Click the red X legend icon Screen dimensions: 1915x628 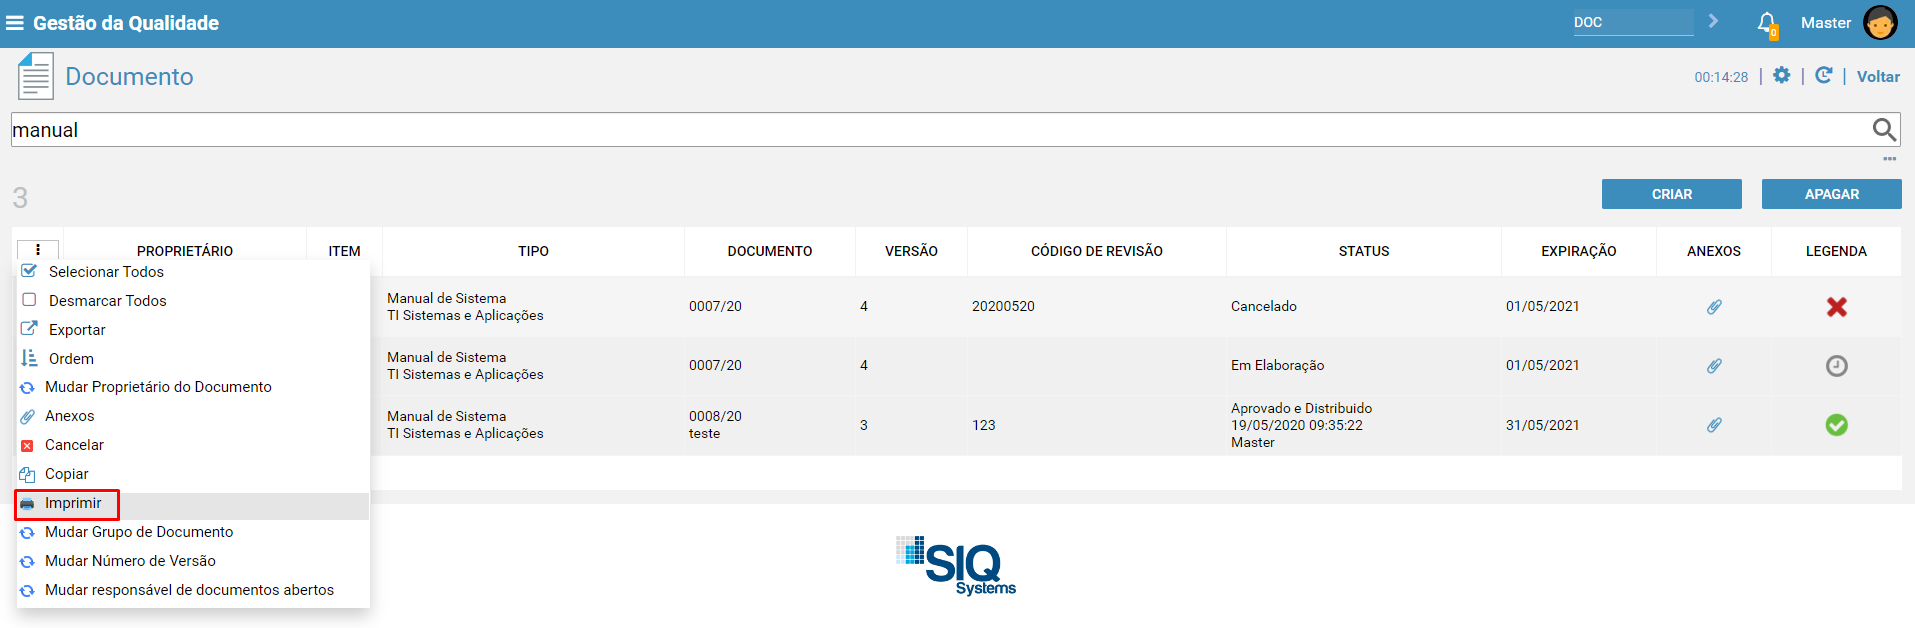tap(1837, 307)
